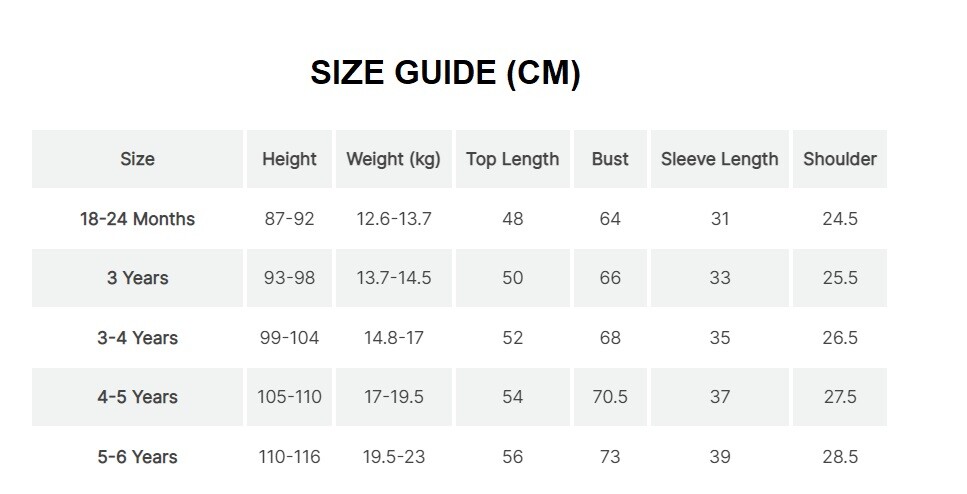Click shoulder value 24.5

point(840,219)
